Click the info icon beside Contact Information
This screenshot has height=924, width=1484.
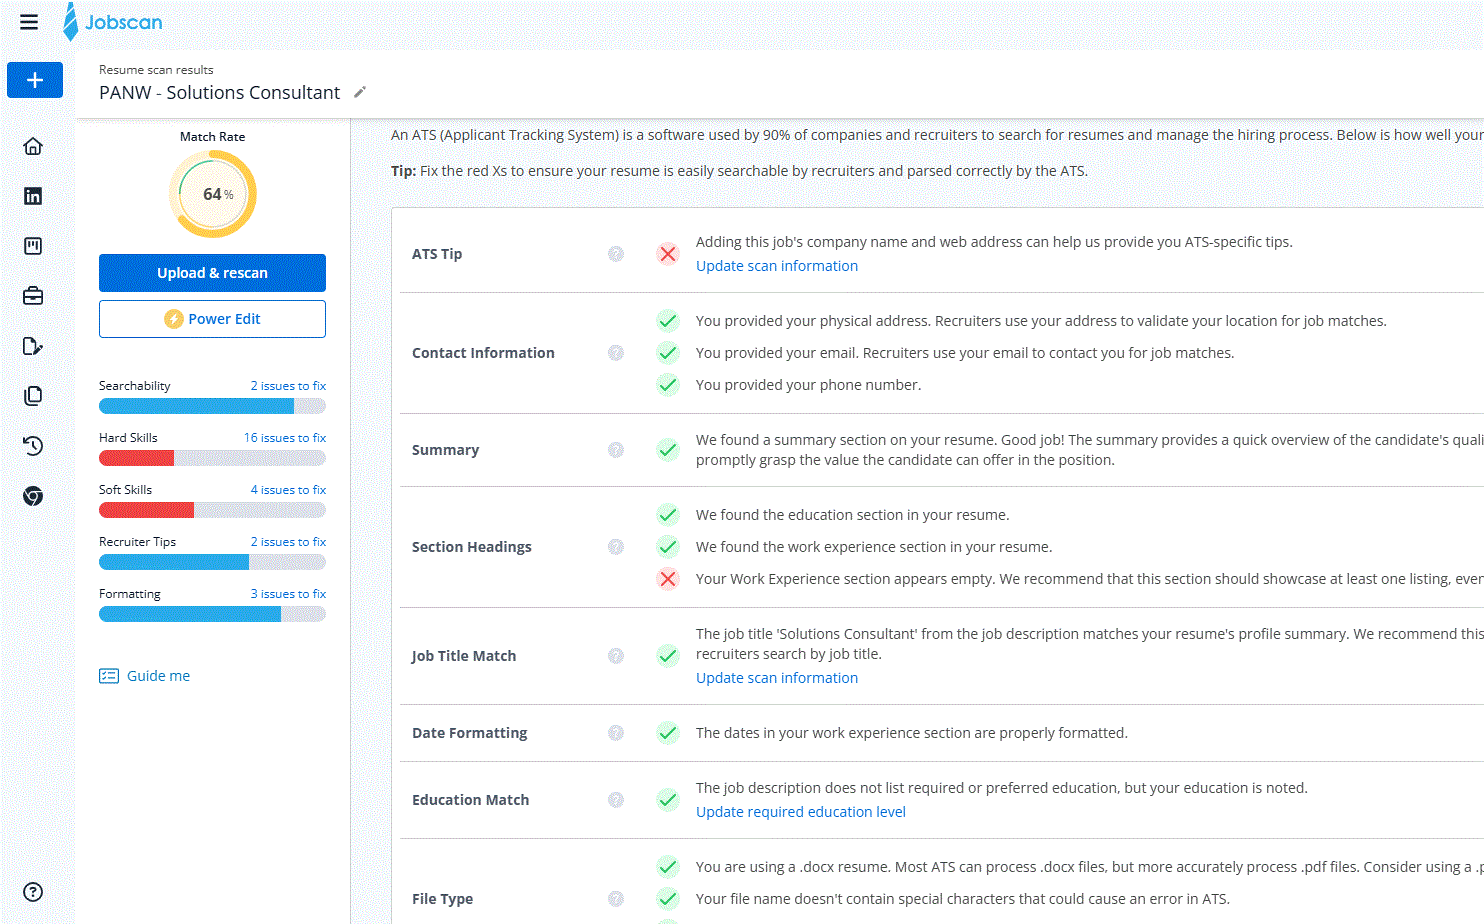pos(616,353)
